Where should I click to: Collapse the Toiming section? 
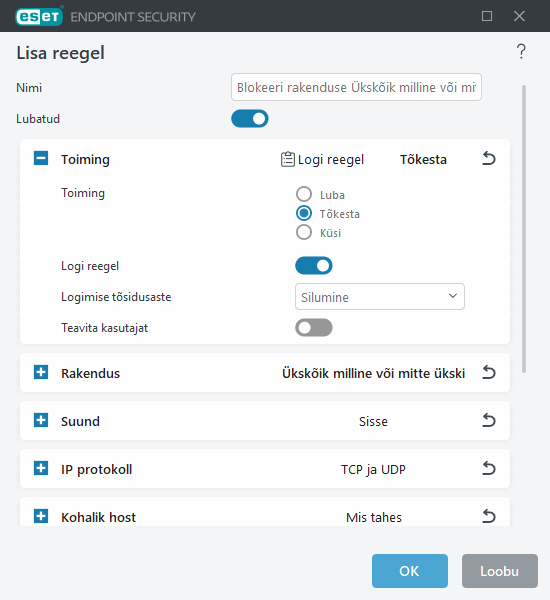[x=41, y=158]
